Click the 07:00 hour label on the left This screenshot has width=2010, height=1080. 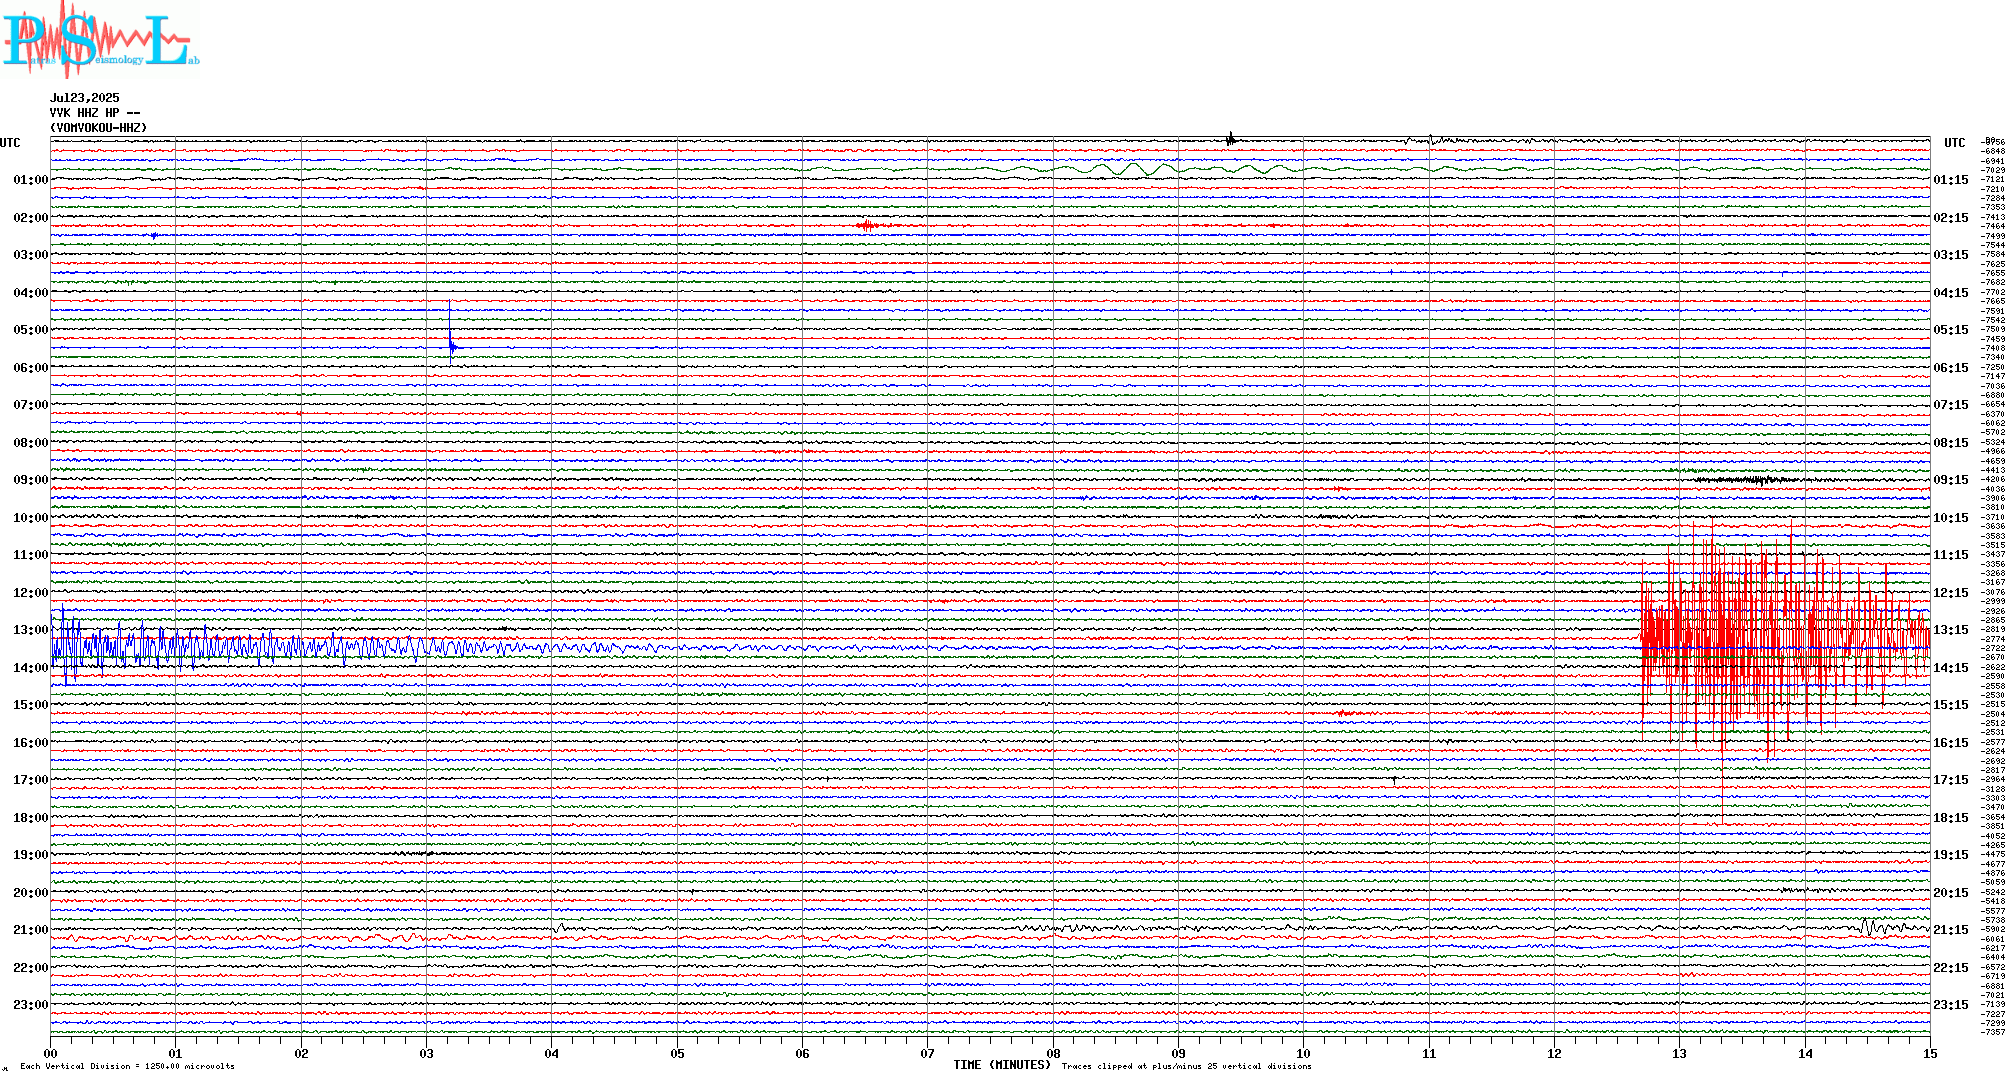coord(31,405)
